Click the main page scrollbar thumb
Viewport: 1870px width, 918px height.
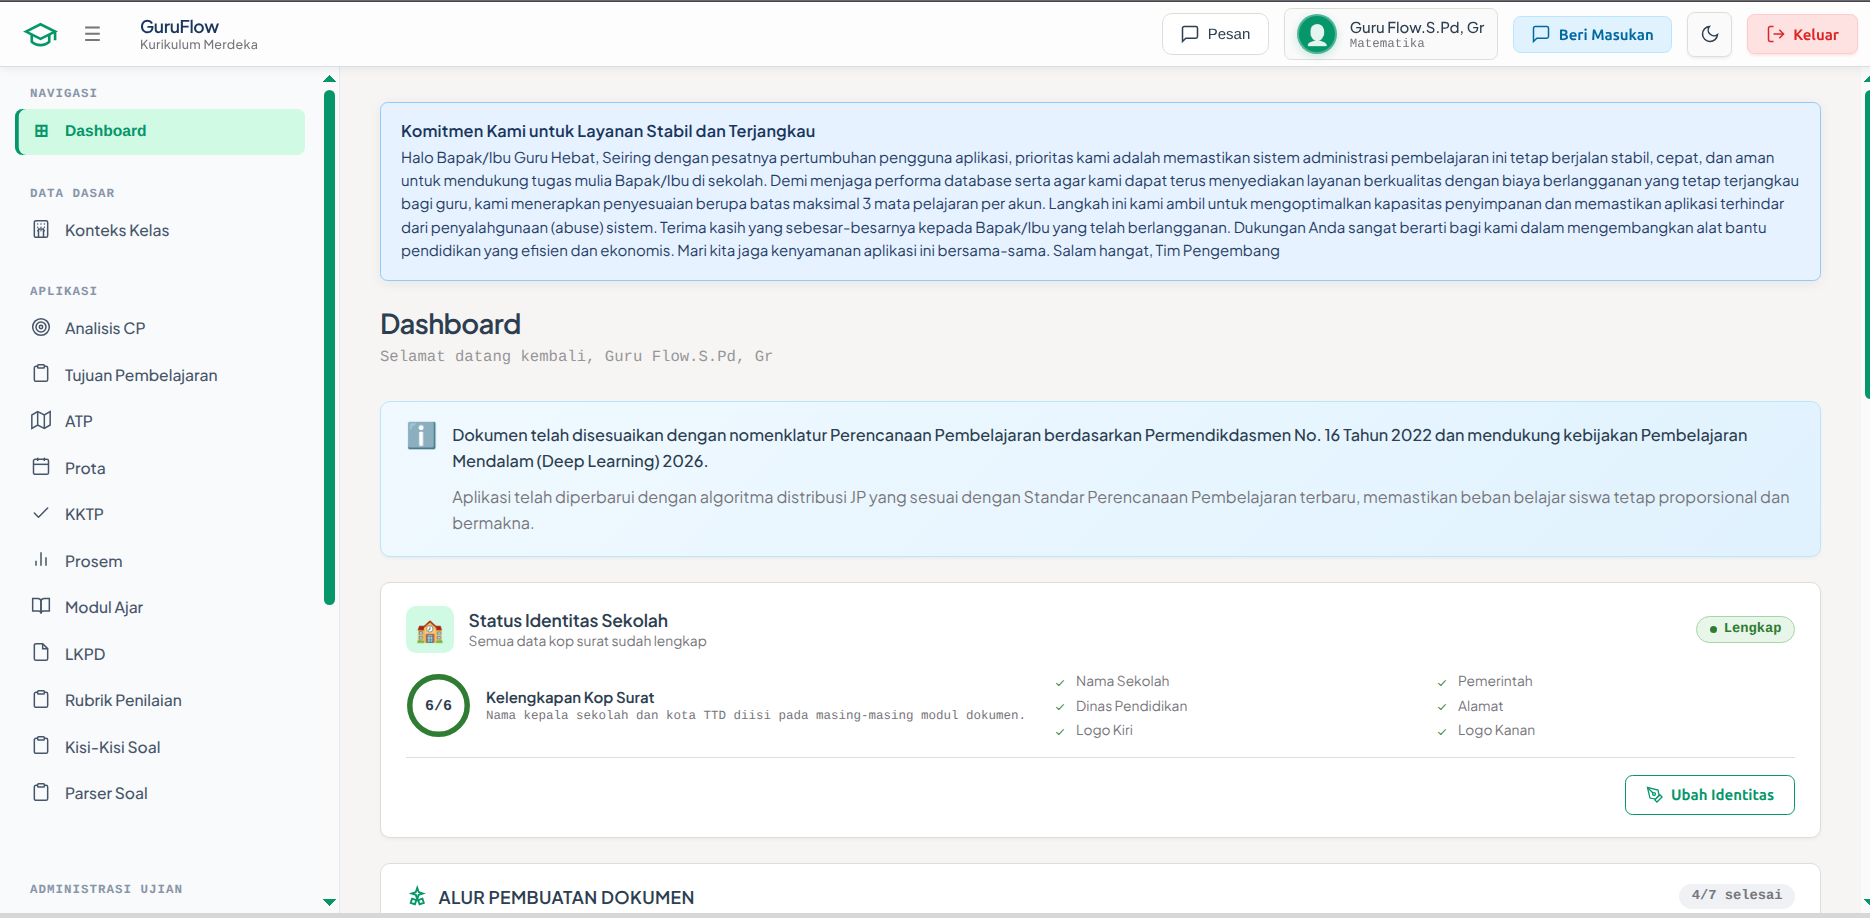click(x=1866, y=244)
